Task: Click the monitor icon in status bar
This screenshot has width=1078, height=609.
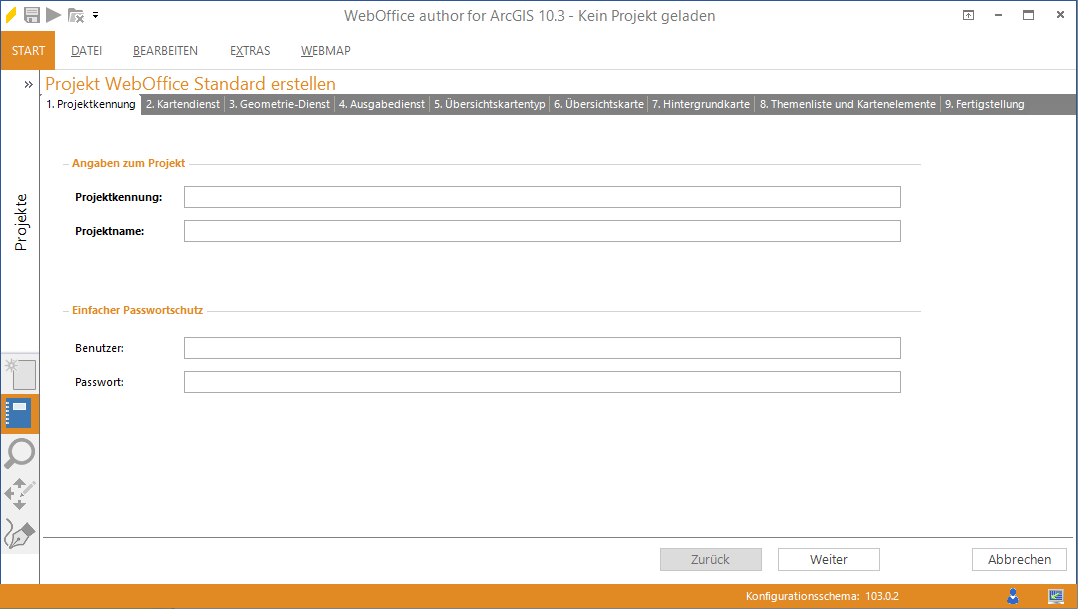Action: [x=1055, y=596]
